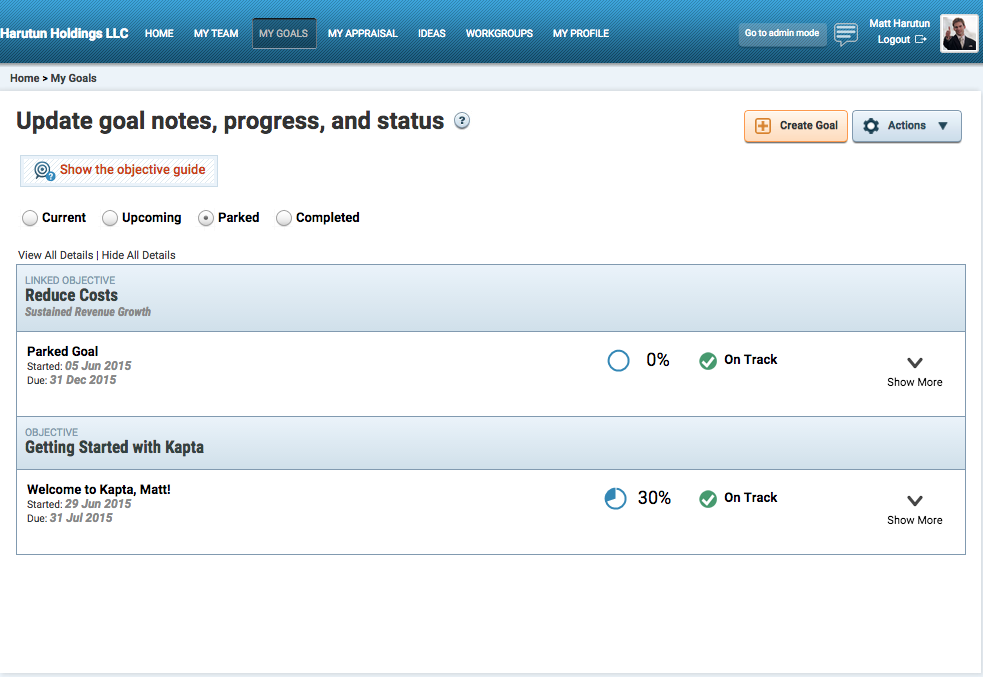Click the View All Details link

[x=56, y=255]
